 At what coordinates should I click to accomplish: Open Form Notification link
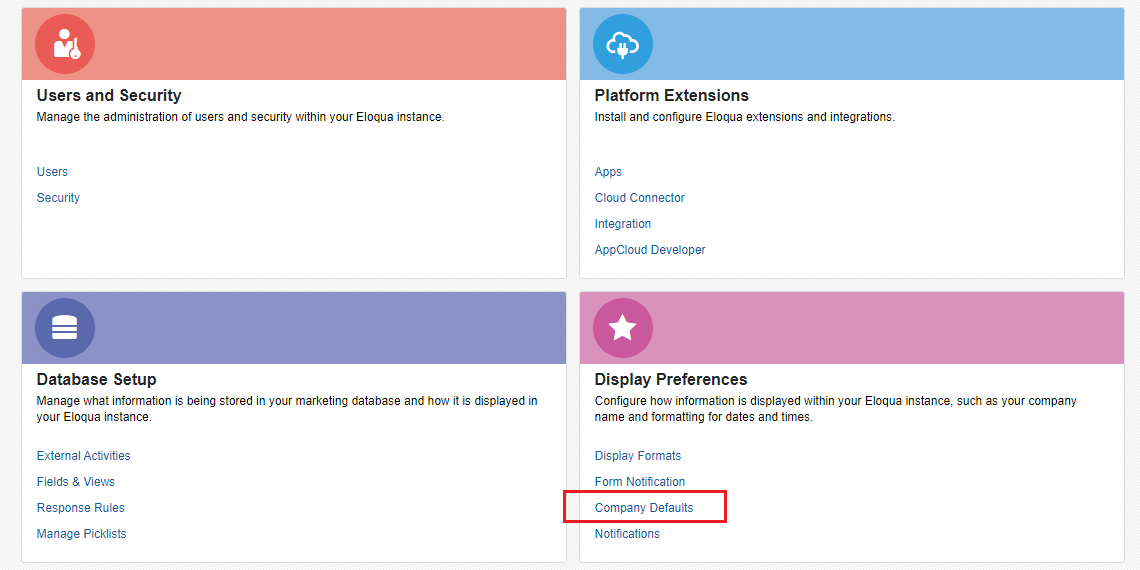point(640,482)
